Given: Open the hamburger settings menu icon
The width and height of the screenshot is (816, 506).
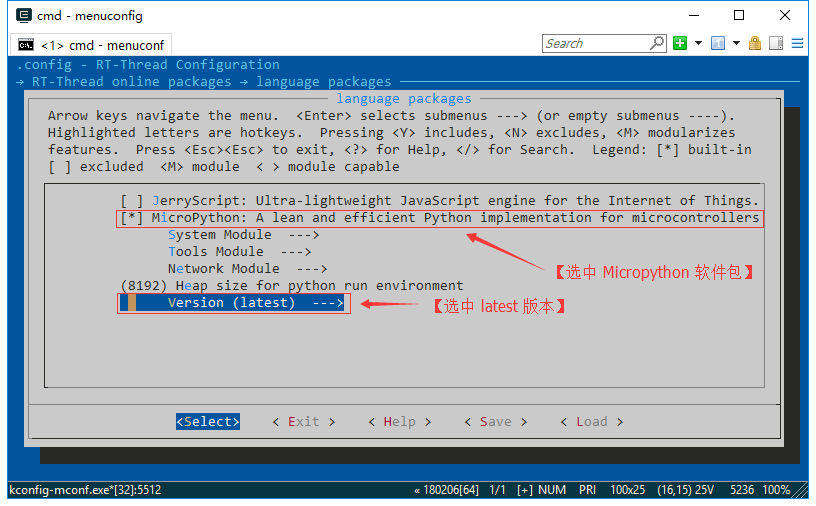Looking at the screenshot, I should tap(797, 43).
